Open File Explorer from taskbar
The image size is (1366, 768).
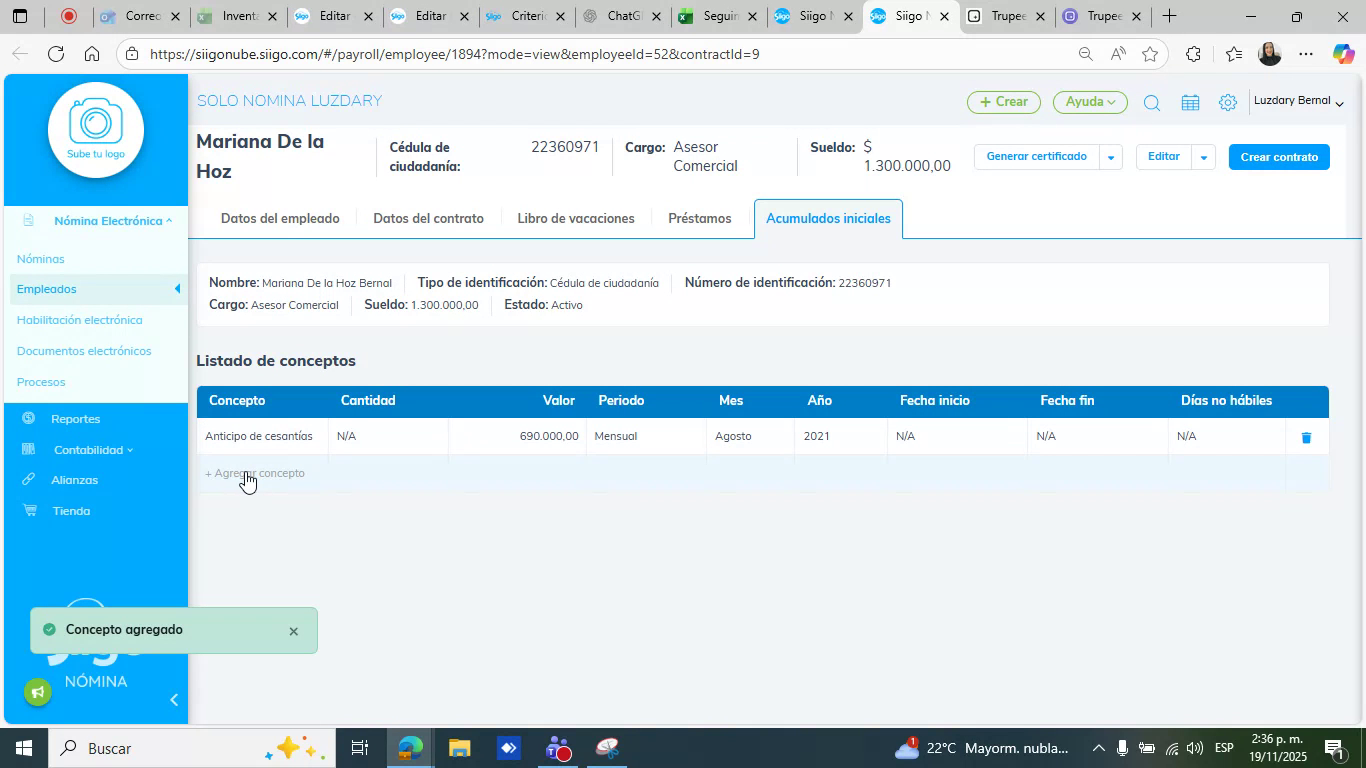pos(459,748)
